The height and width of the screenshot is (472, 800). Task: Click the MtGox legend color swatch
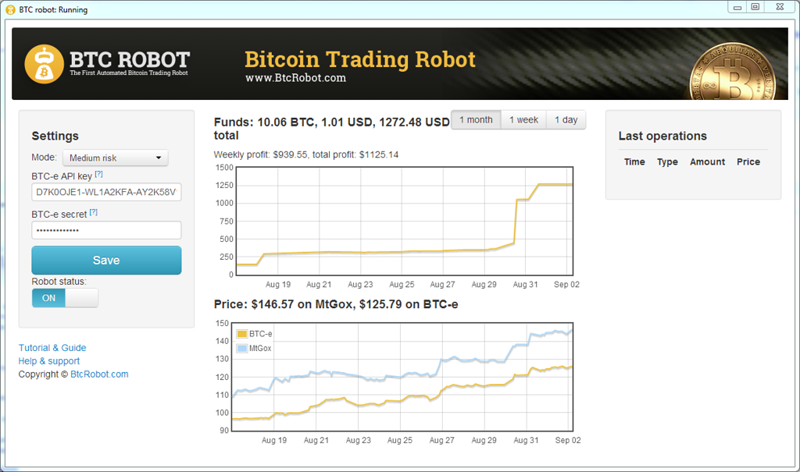[242, 348]
